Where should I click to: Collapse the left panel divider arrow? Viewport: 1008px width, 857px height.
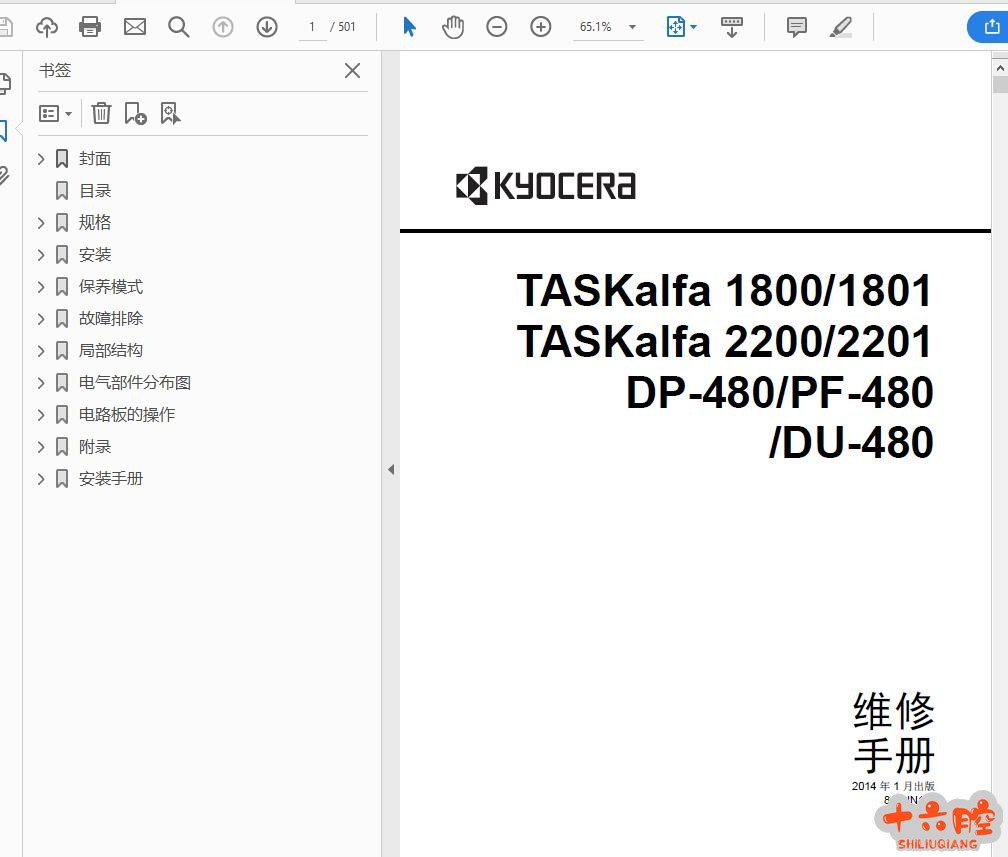[x=391, y=469]
